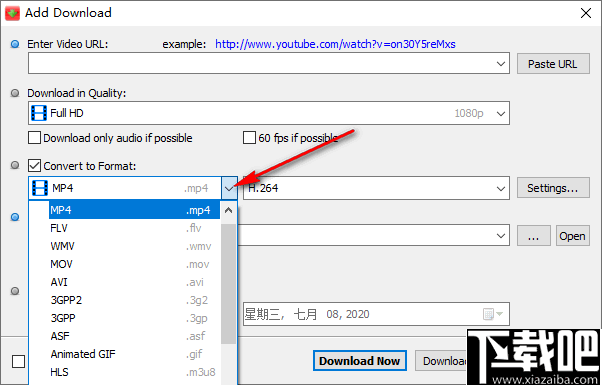Viewport: 602px width, 385px height.
Task: Select the gray radio dot beside Download in Quality
Action: (x=15, y=93)
